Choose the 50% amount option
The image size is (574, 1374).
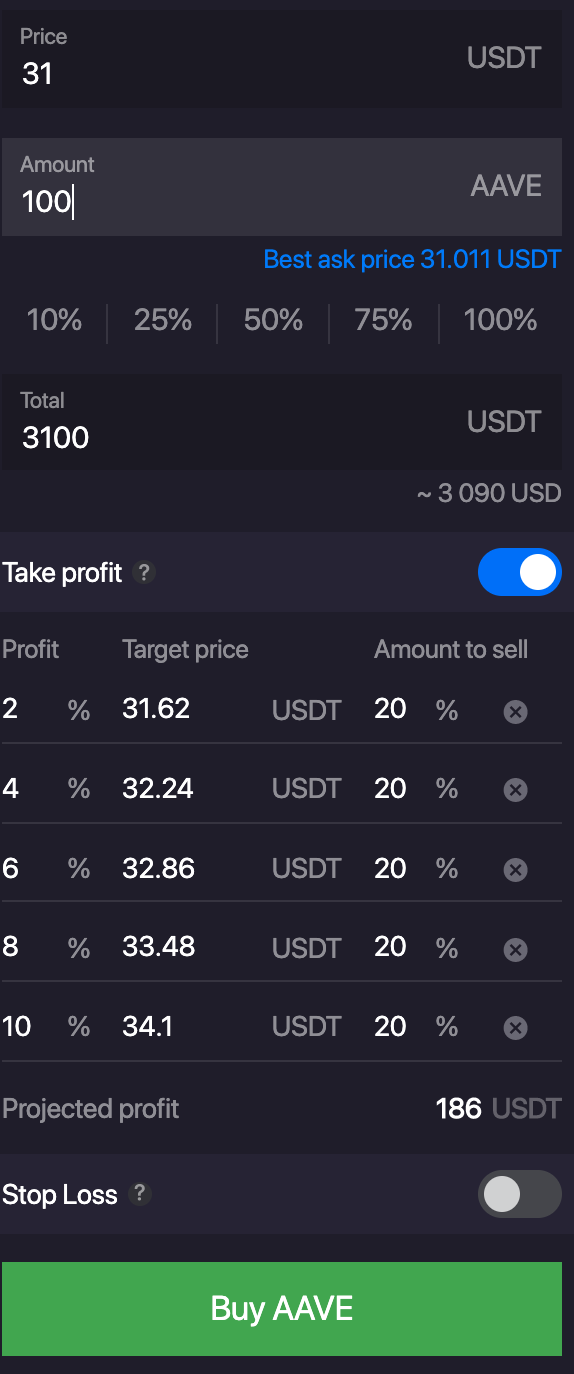273,320
